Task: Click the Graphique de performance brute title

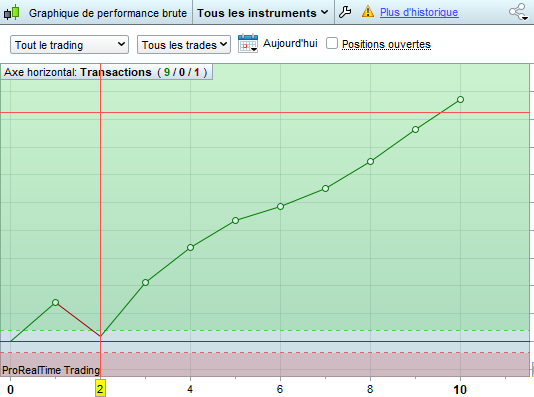Action: [x=108, y=13]
